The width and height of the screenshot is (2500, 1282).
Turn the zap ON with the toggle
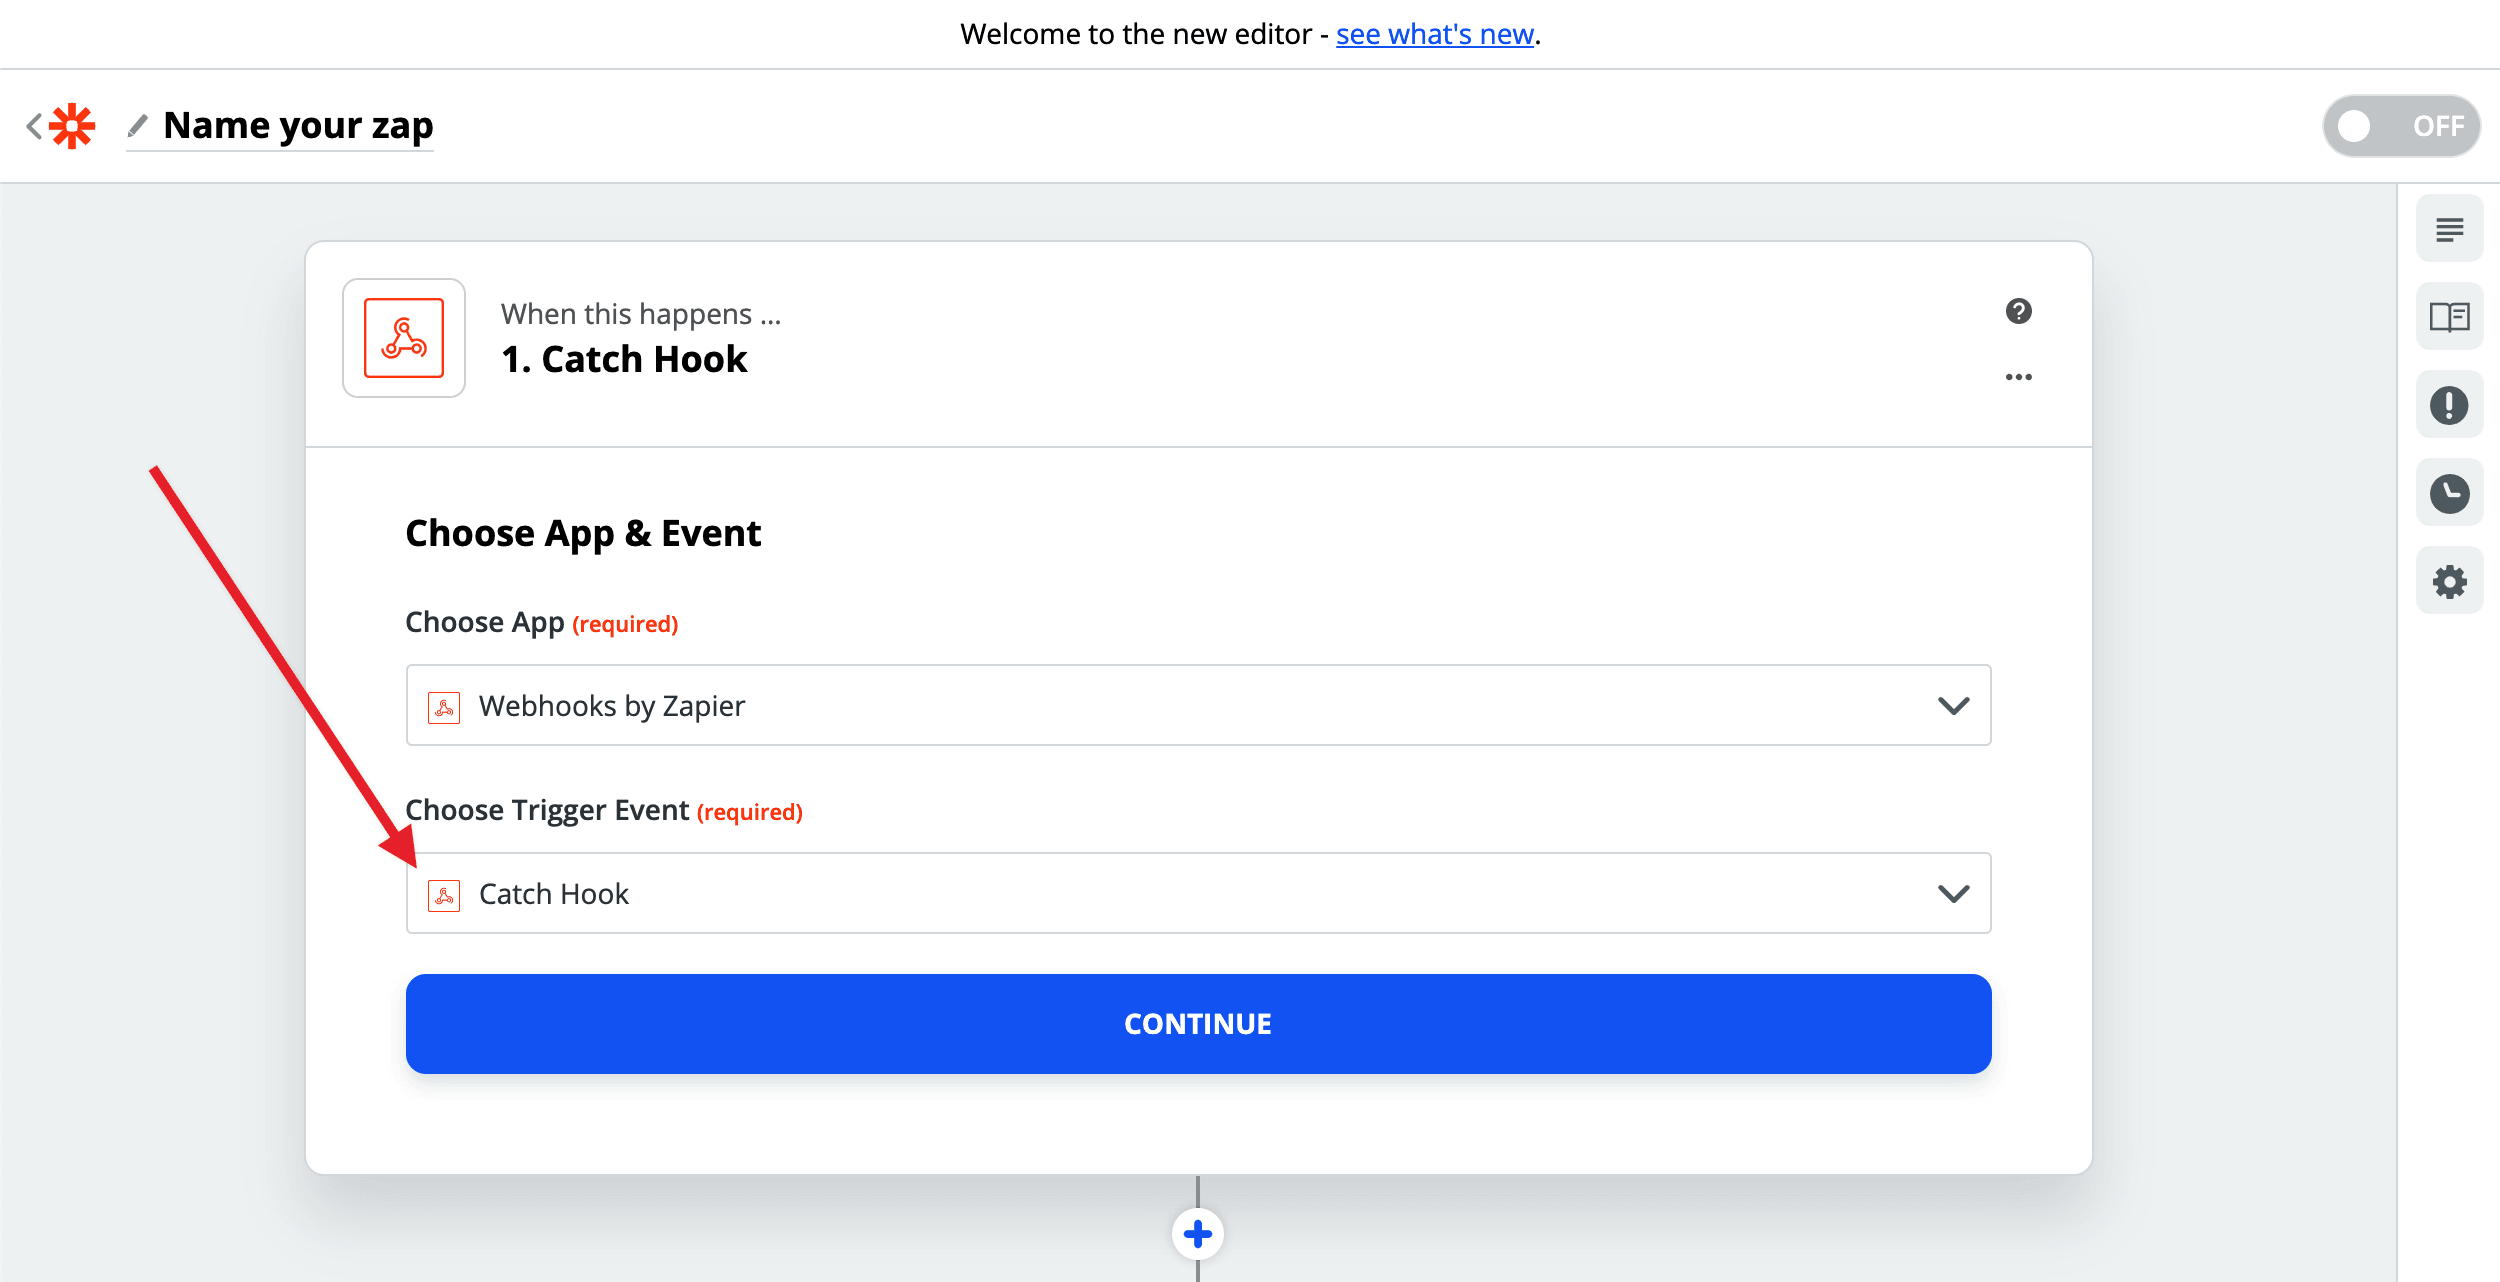2400,126
